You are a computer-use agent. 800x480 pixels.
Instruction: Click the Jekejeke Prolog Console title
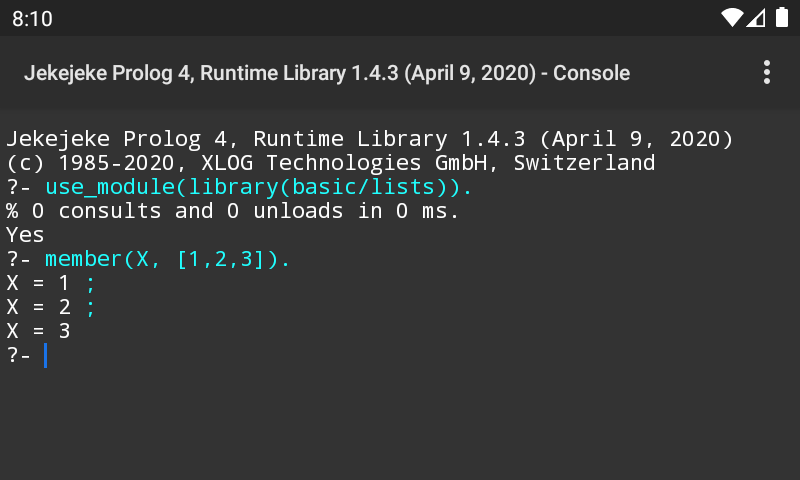(327, 73)
